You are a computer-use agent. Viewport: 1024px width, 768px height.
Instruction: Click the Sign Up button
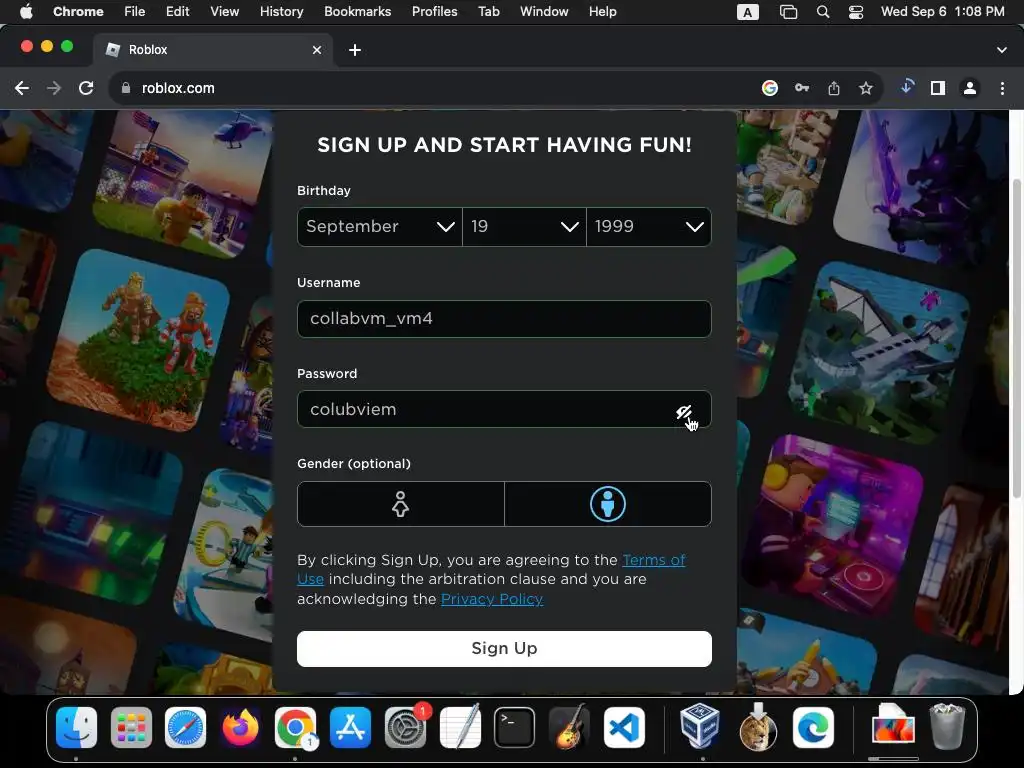point(504,648)
